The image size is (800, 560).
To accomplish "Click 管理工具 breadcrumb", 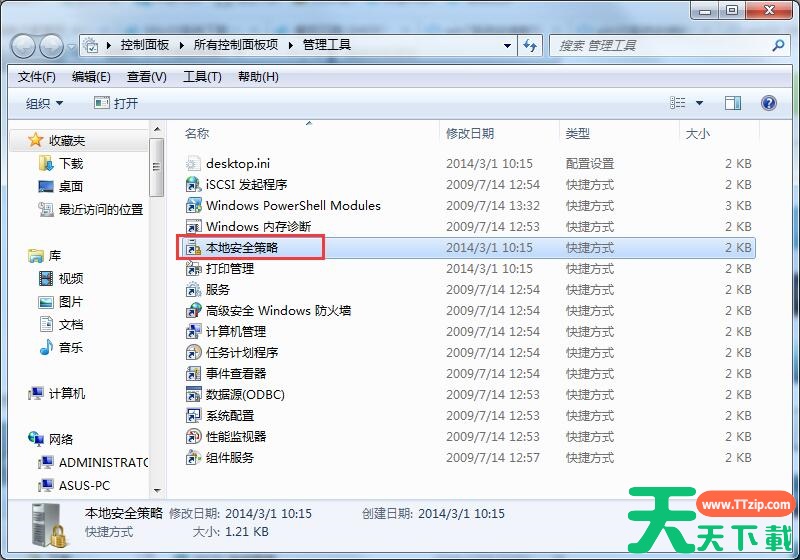I will pyautogui.click(x=327, y=45).
